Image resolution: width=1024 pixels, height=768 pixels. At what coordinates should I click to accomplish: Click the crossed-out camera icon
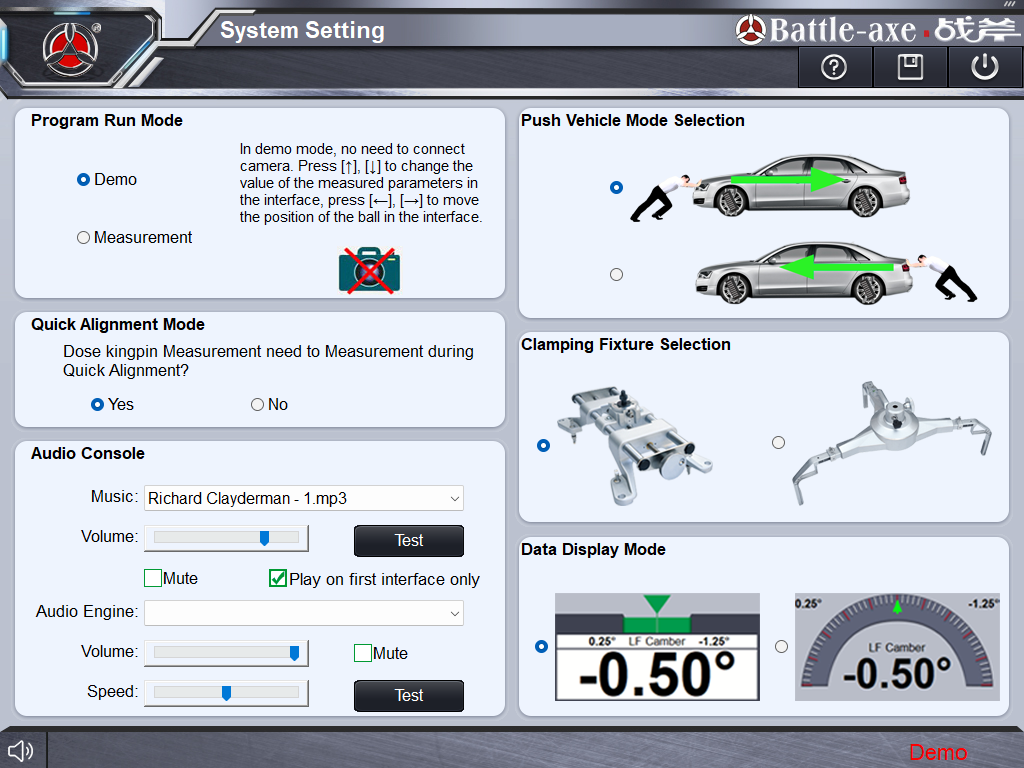tap(369, 270)
